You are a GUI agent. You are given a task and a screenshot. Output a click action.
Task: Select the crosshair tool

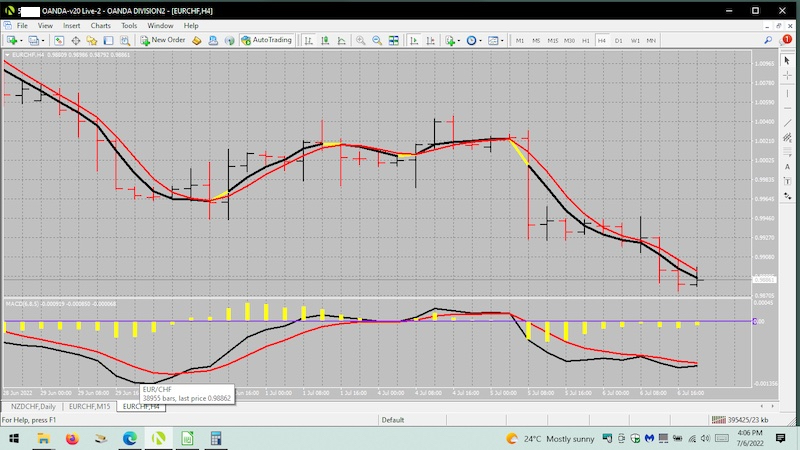pos(787,76)
